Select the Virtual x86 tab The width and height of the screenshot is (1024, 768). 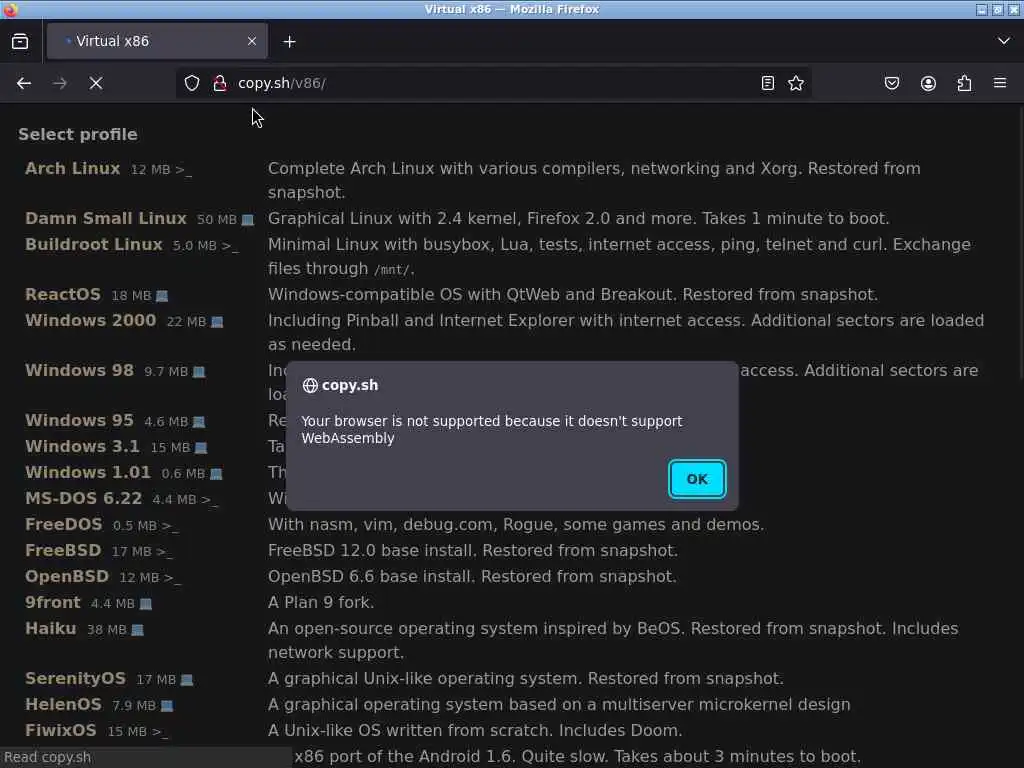click(x=157, y=41)
